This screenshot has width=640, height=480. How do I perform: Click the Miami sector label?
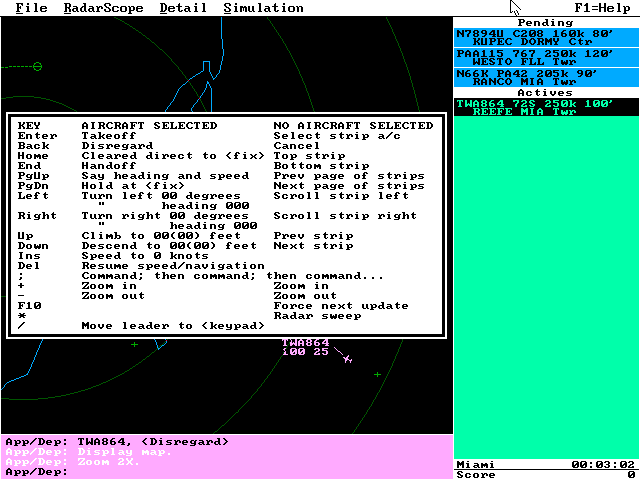(476, 464)
